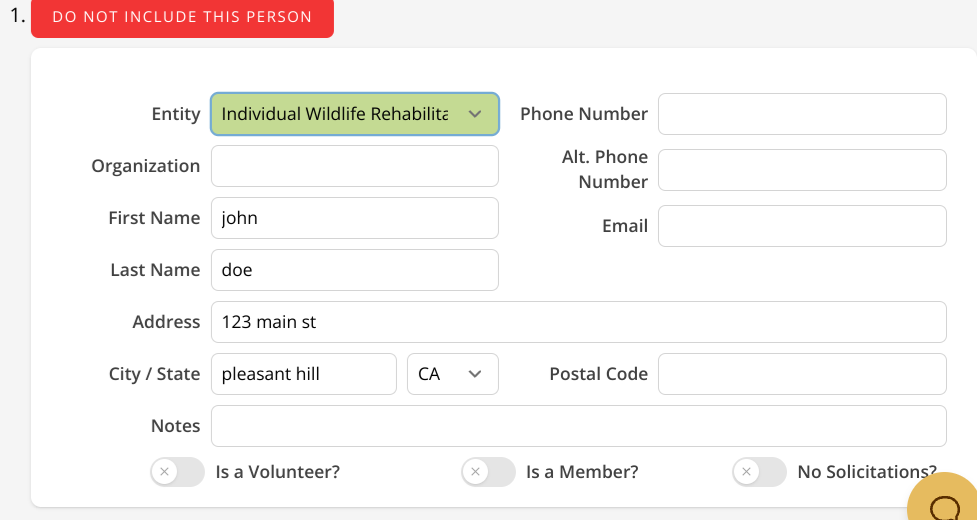Toggle the Is a Volunteer switch

point(177,472)
